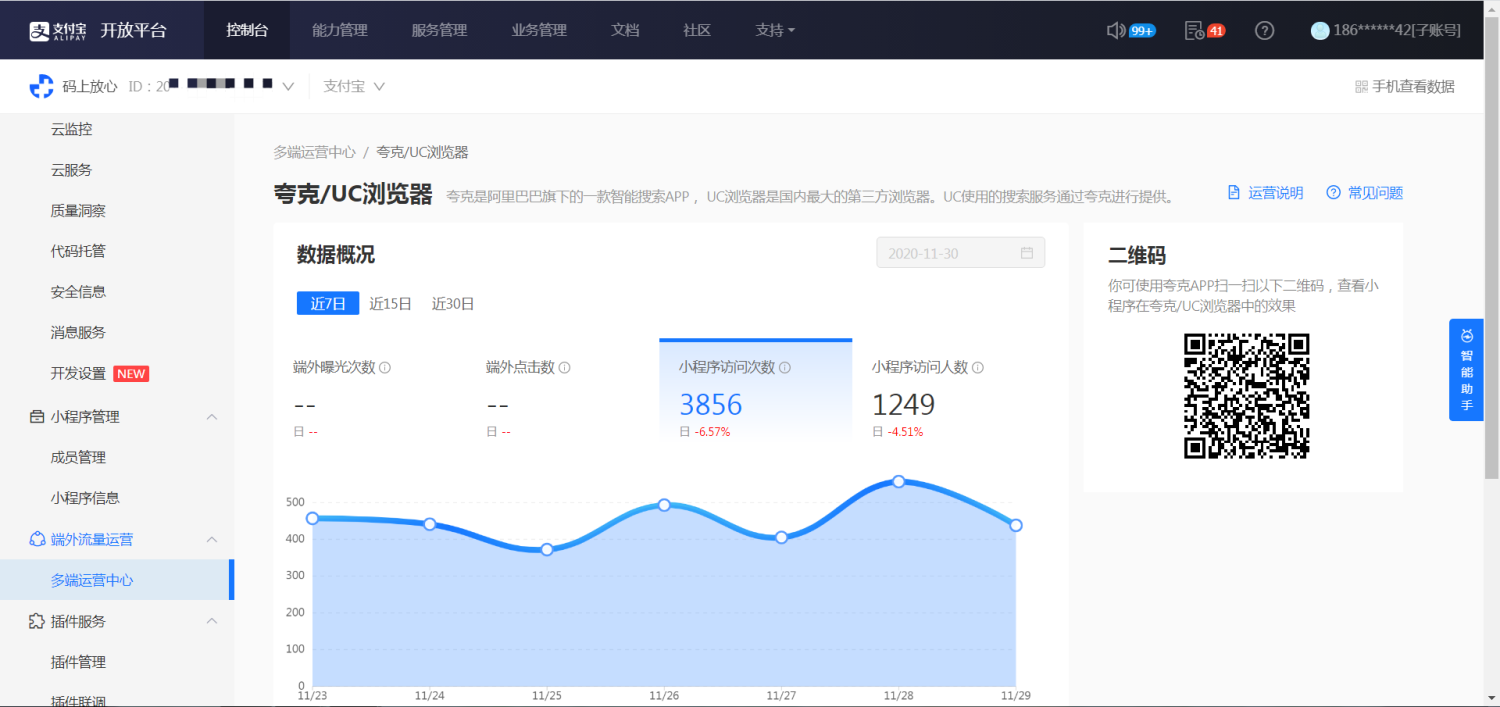Select the 小程序访问次数 metric card

pos(756,390)
